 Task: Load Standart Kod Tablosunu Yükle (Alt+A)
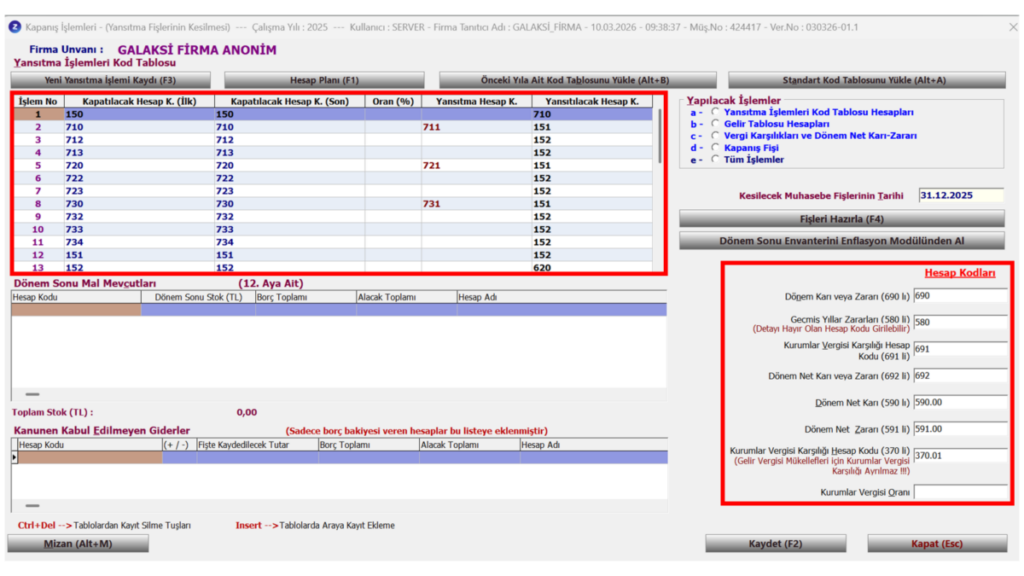click(867, 80)
